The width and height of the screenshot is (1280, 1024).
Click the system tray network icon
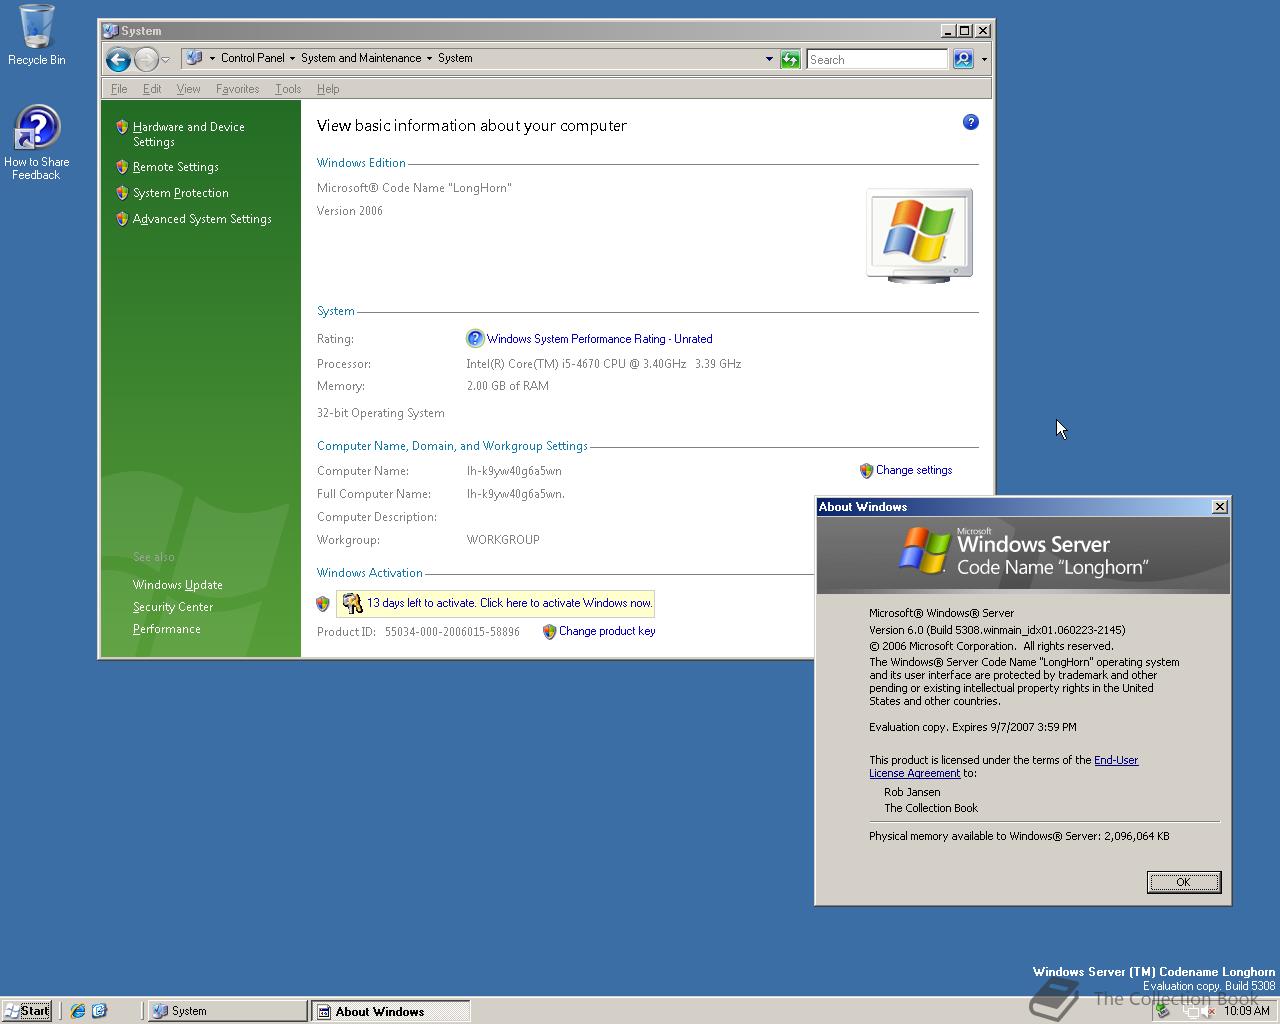point(1190,1011)
